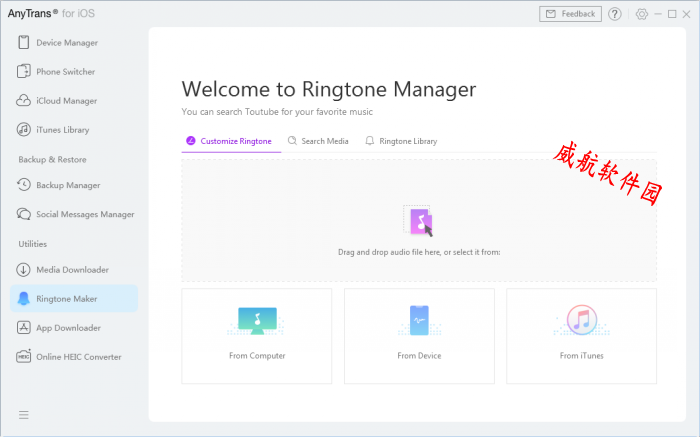
Task: Open iCloud Manager from the sidebar
Action: pos(74,100)
